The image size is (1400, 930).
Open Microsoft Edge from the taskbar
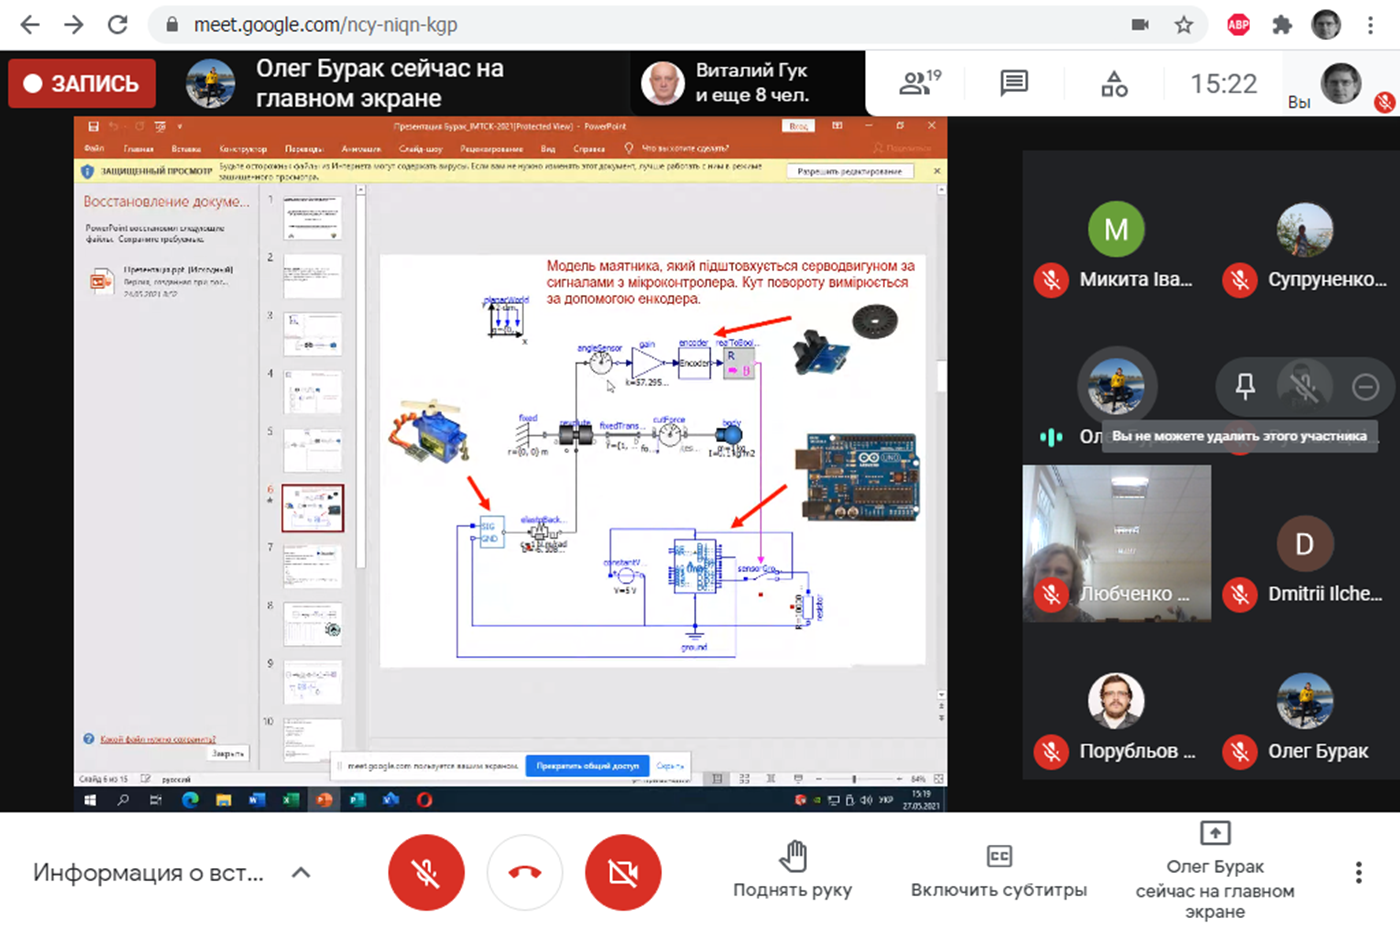coord(190,800)
